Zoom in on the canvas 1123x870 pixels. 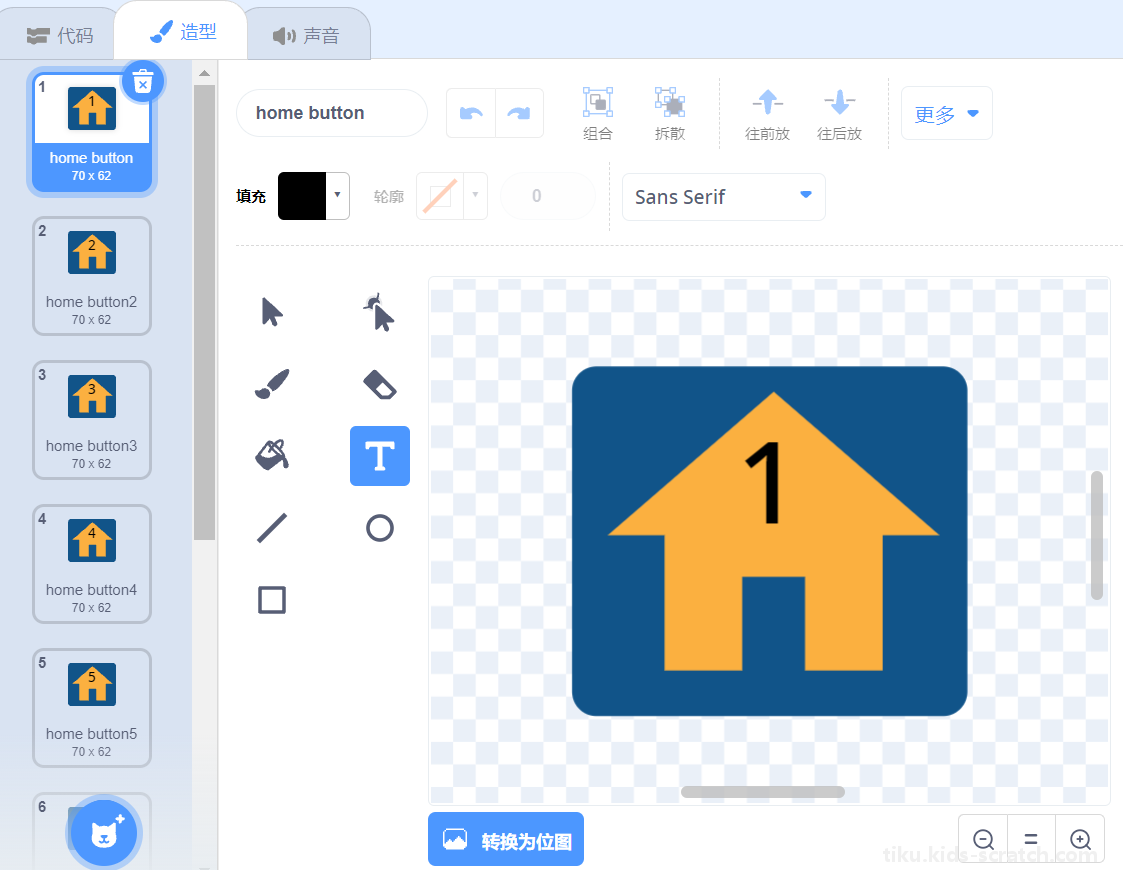coord(1079,839)
